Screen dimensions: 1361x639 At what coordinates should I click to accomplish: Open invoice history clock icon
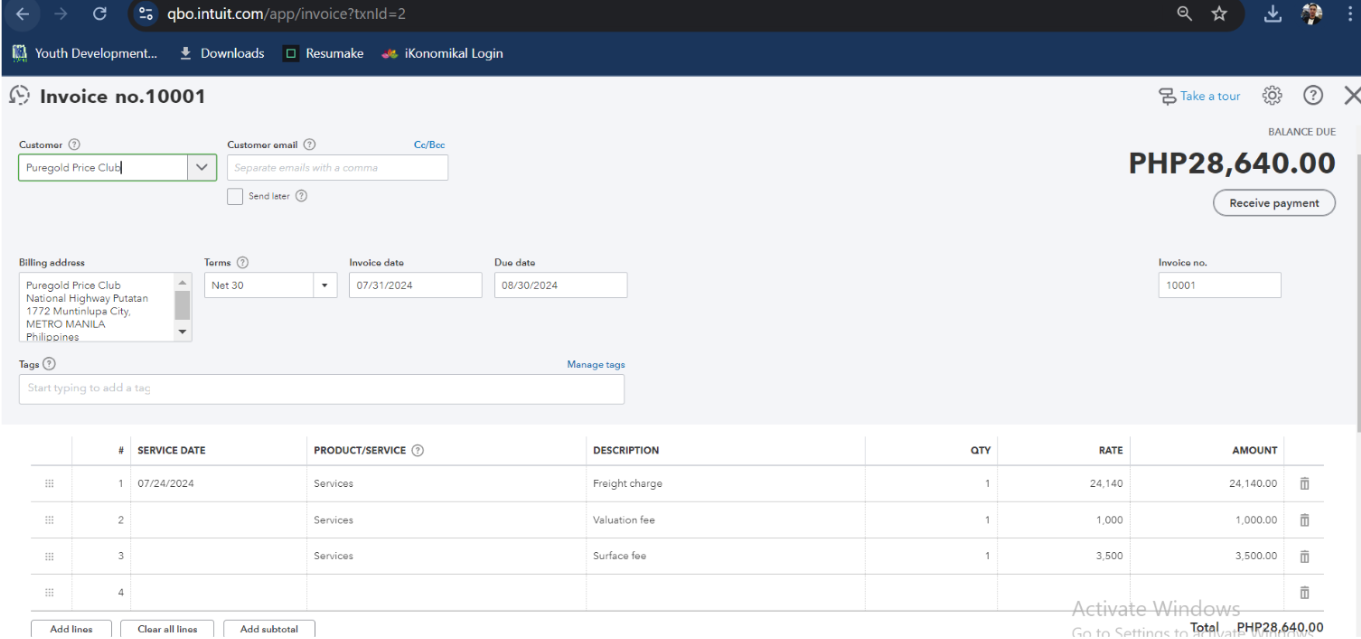tap(21, 96)
